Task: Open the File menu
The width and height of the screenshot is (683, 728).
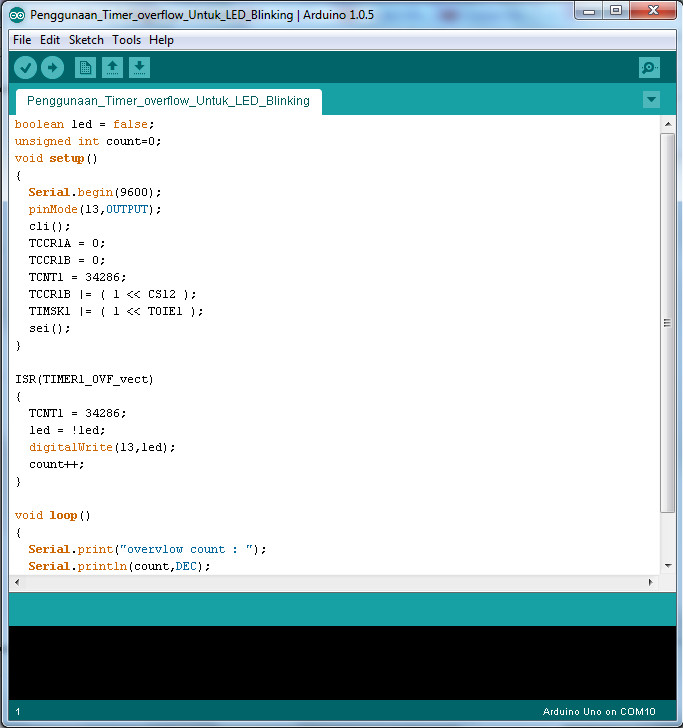Action: [x=22, y=40]
